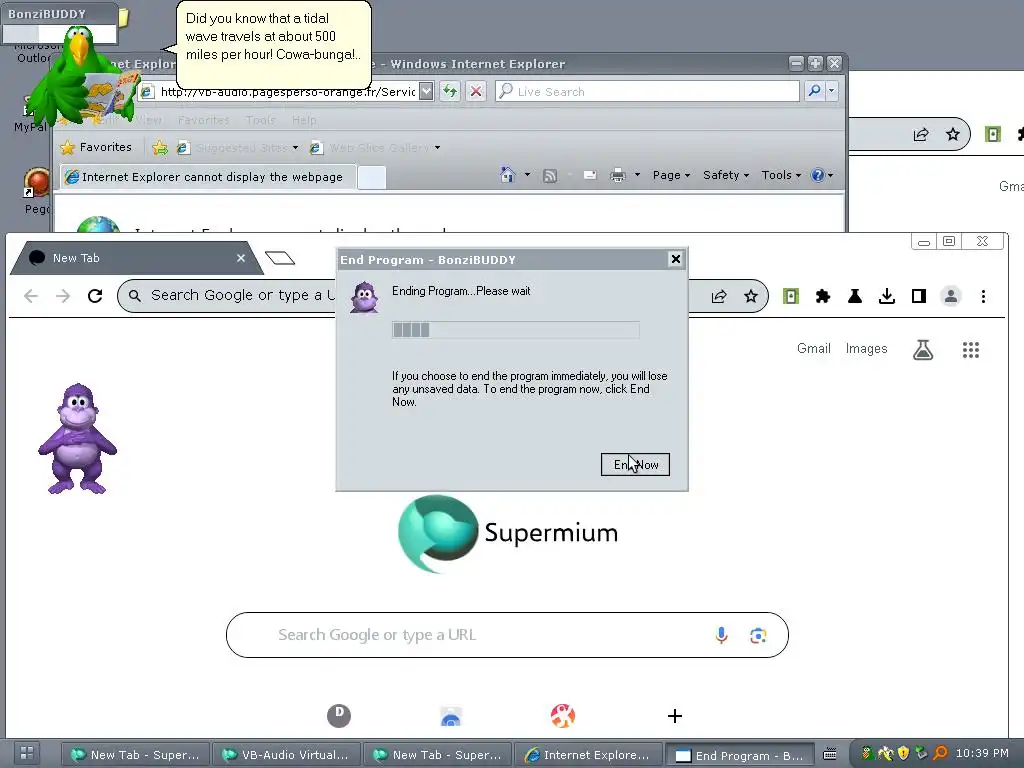The image size is (1024, 768).
Task: Open the Page dropdown in IE command bar
Action: pyautogui.click(x=671, y=175)
